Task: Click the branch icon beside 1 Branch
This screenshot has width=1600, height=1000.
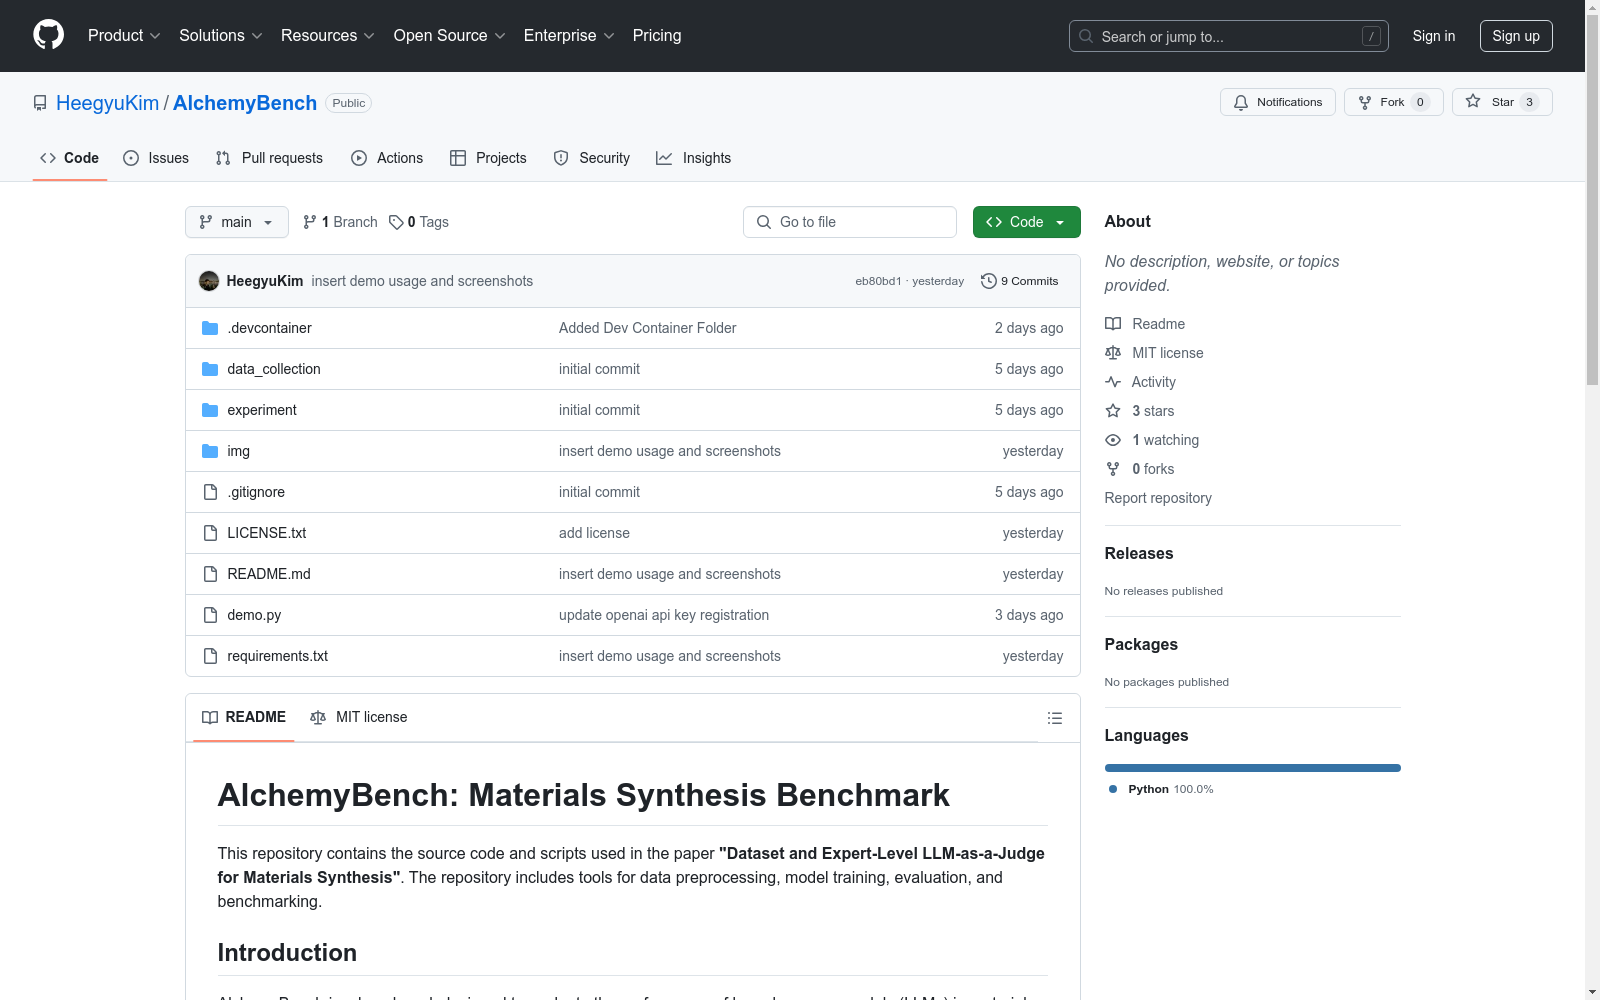Action: (310, 222)
